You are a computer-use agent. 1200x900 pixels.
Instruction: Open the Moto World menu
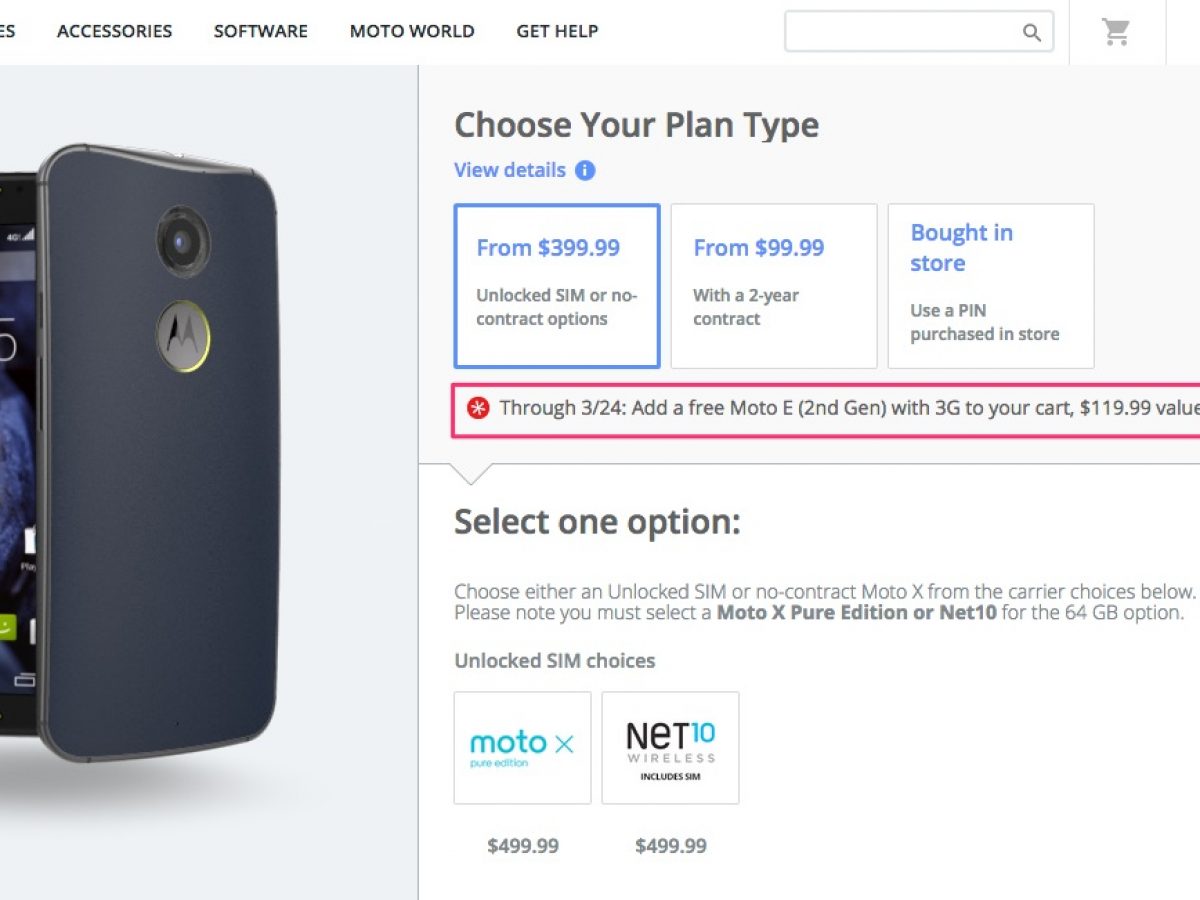(x=412, y=31)
